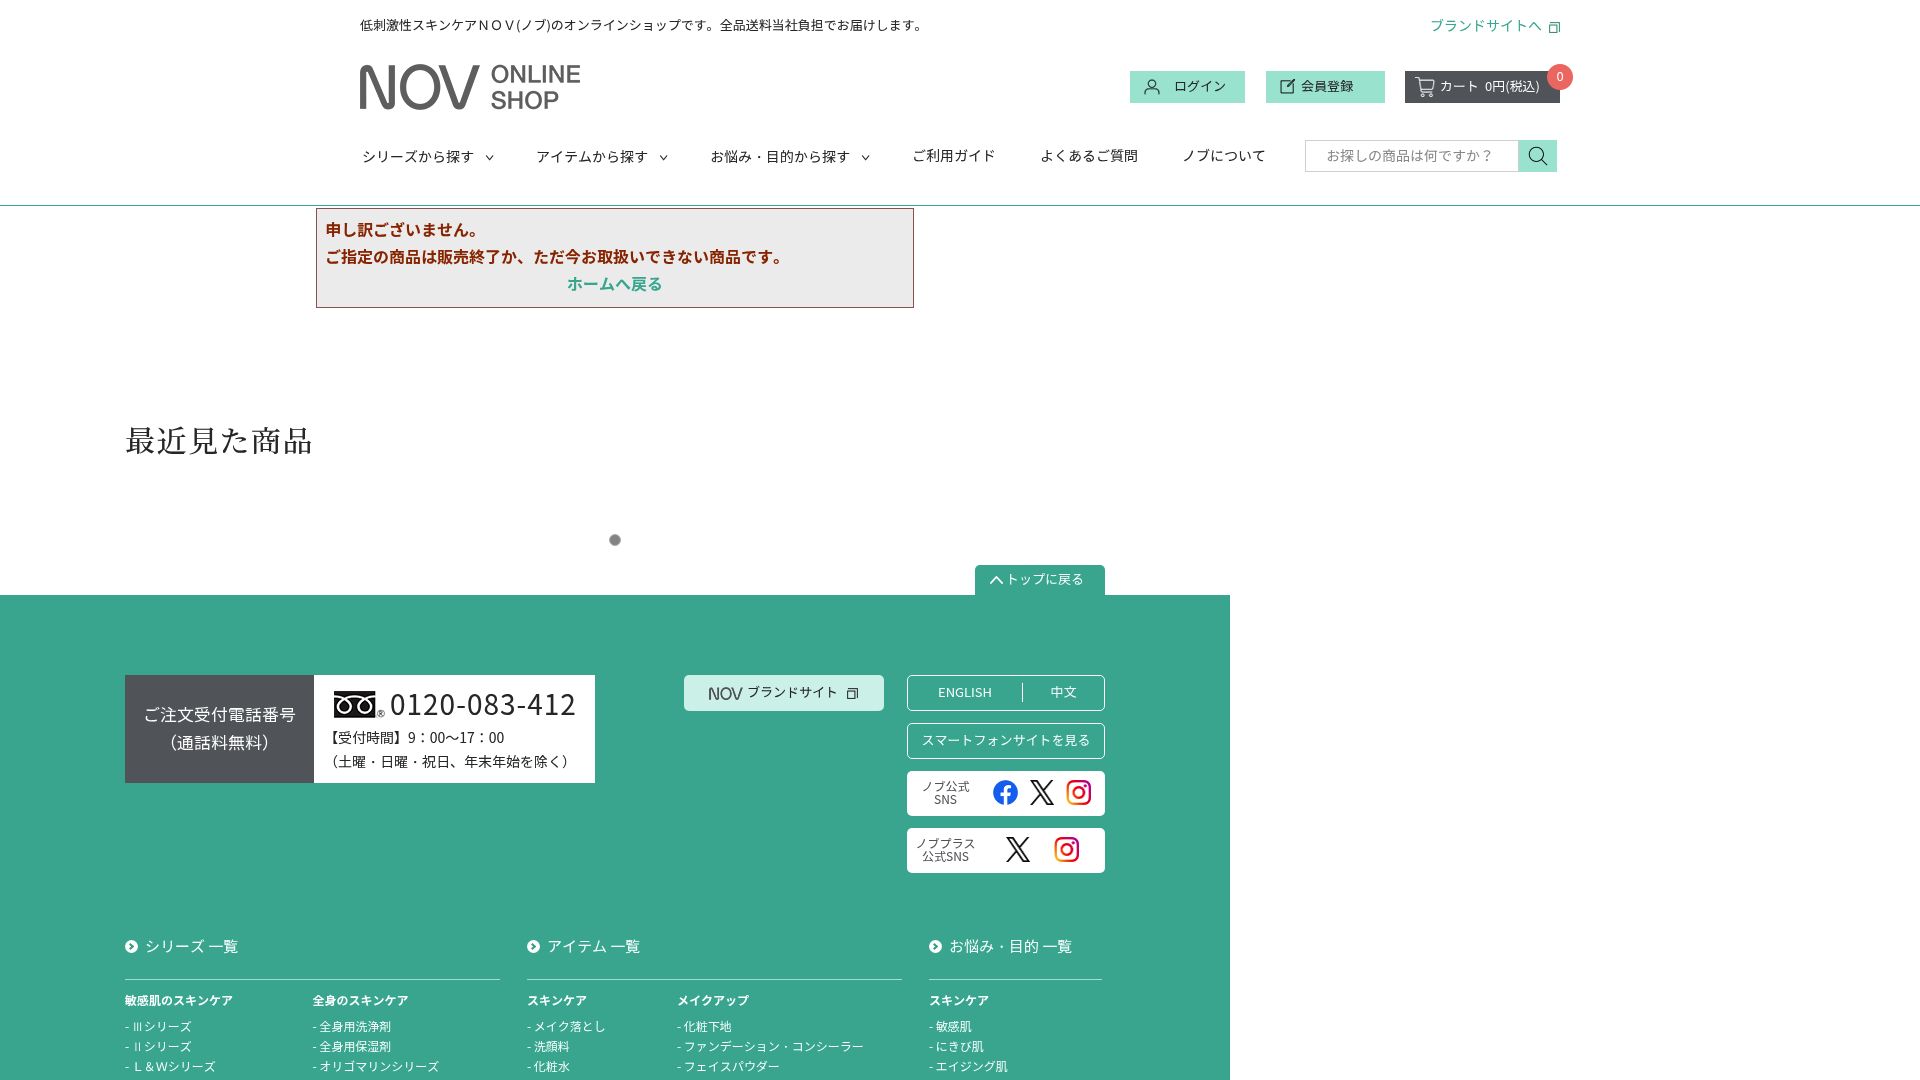Switch site language to ENGLISH
This screenshot has width=1920, height=1080.
[x=964, y=693]
